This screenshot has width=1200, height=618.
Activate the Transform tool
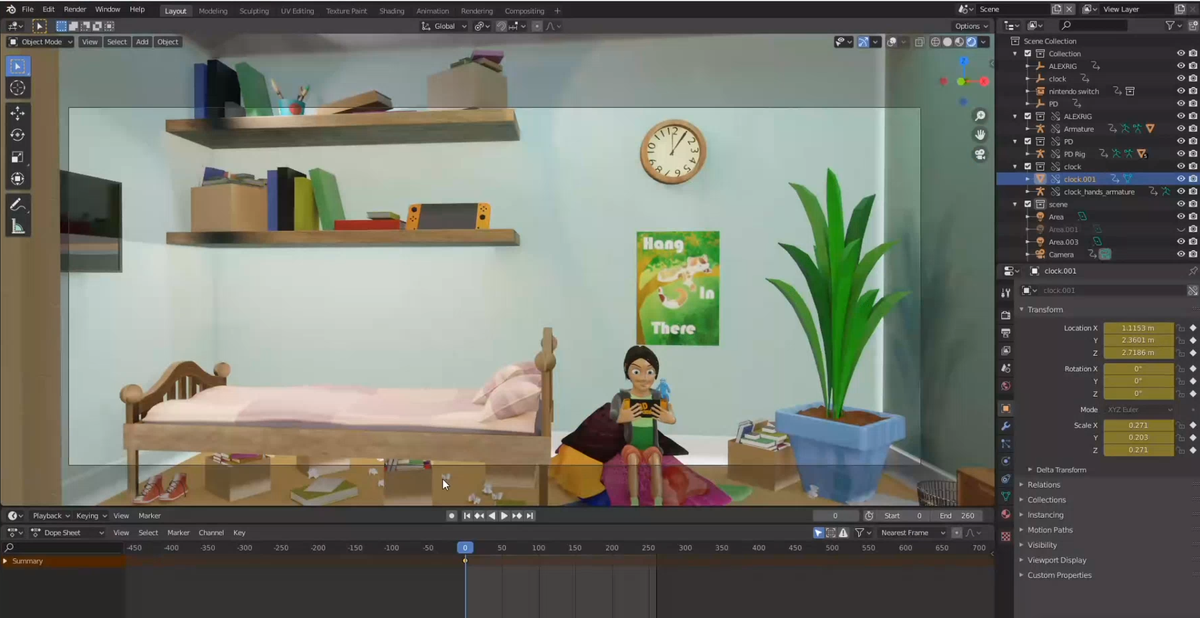[x=18, y=179]
